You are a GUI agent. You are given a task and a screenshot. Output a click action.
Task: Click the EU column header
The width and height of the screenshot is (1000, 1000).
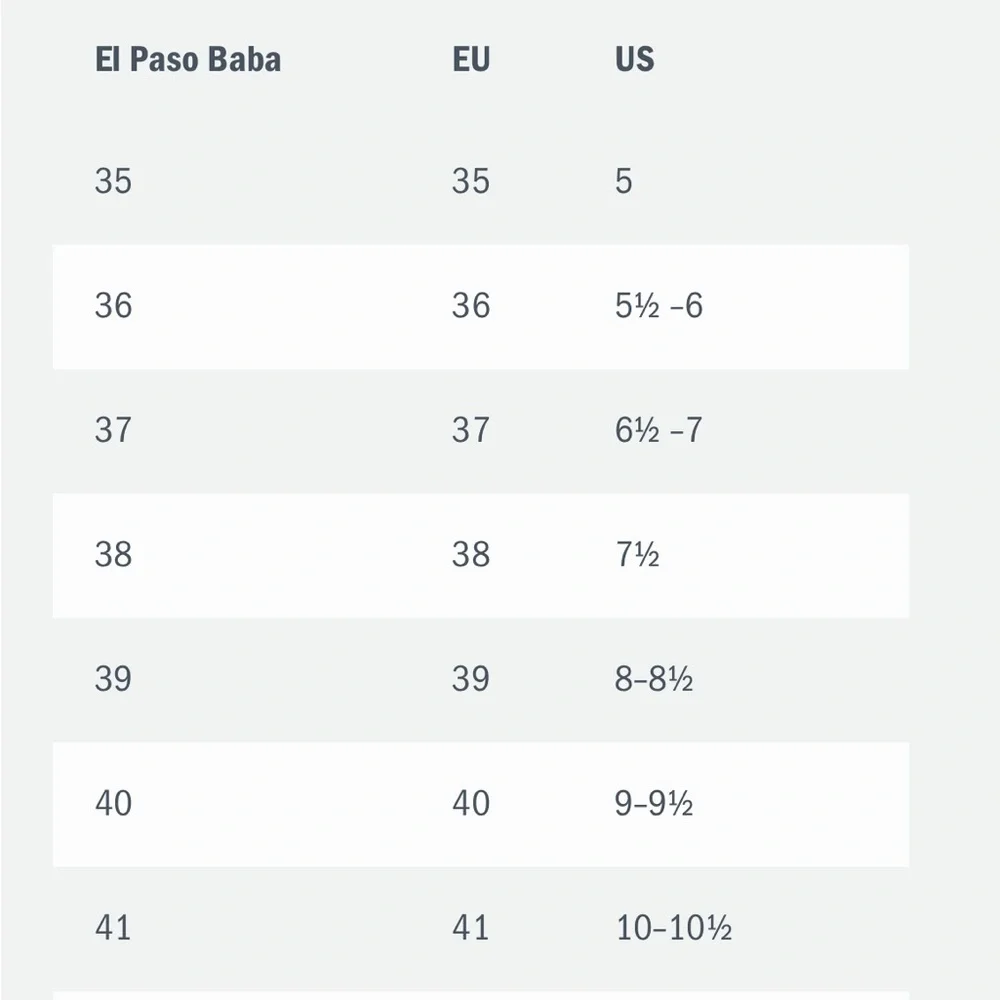(471, 59)
